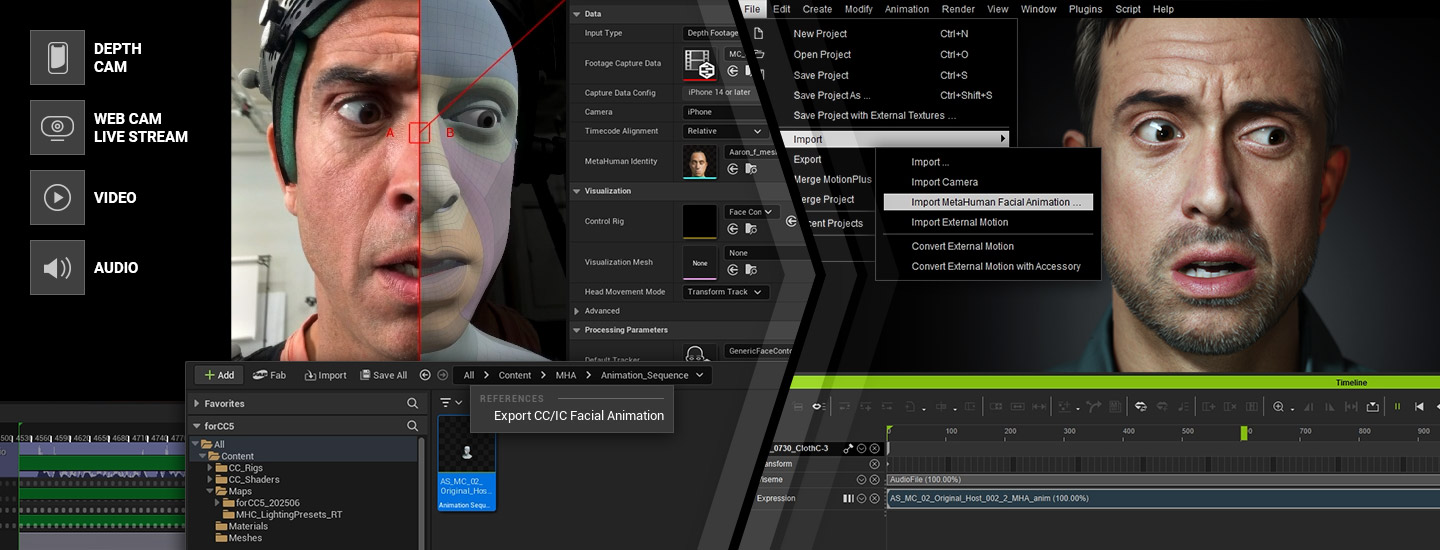The height and width of the screenshot is (550, 1440).
Task: Expand the CC_Rigs folder in tree
Action: [210, 468]
